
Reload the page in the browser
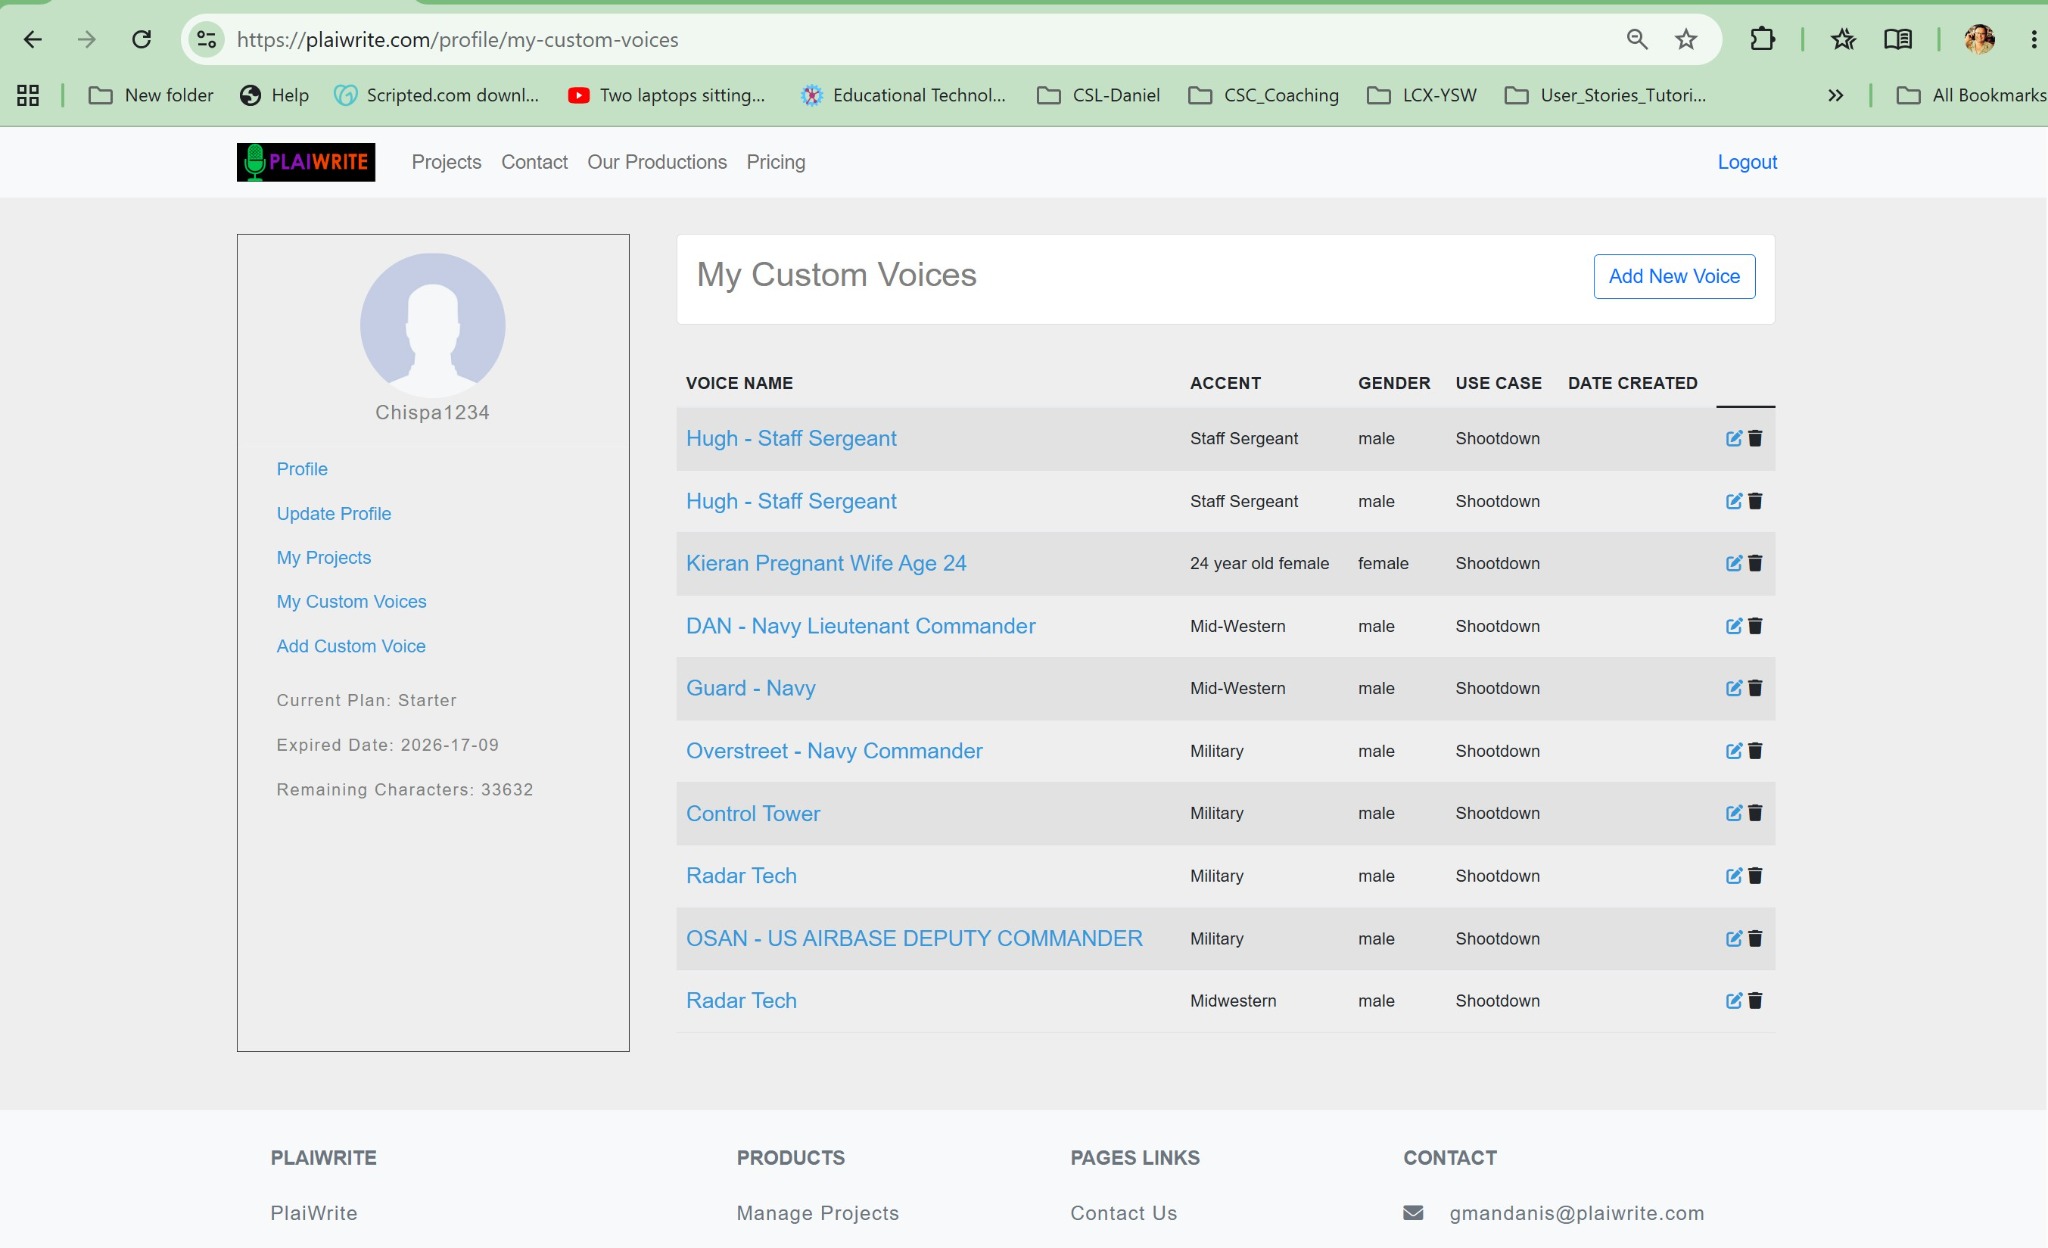[141, 40]
